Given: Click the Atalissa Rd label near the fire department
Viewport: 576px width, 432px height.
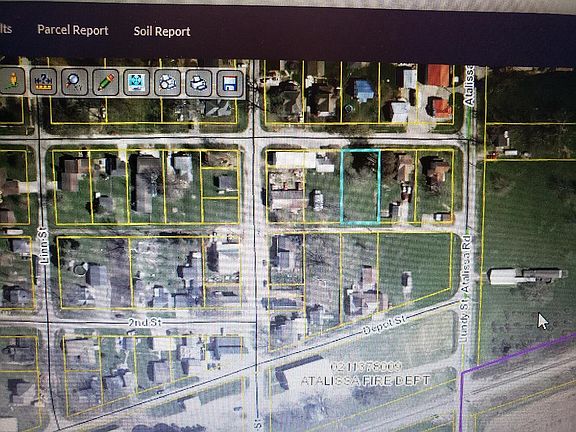Looking at the screenshot, I should click(x=466, y=263).
